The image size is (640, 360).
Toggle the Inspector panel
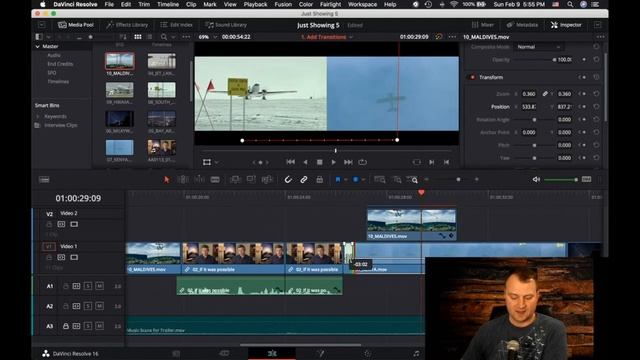(566, 25)
